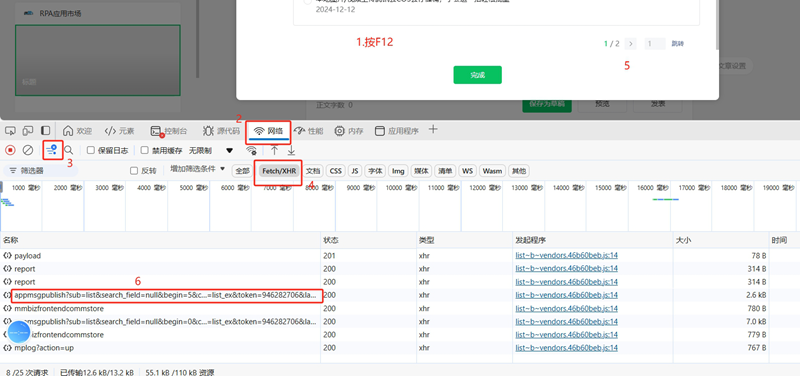The width and height of the screenshot is (800, 376).
Task: Select the Fetch/XHR filter button
Action: pos(279,171)
